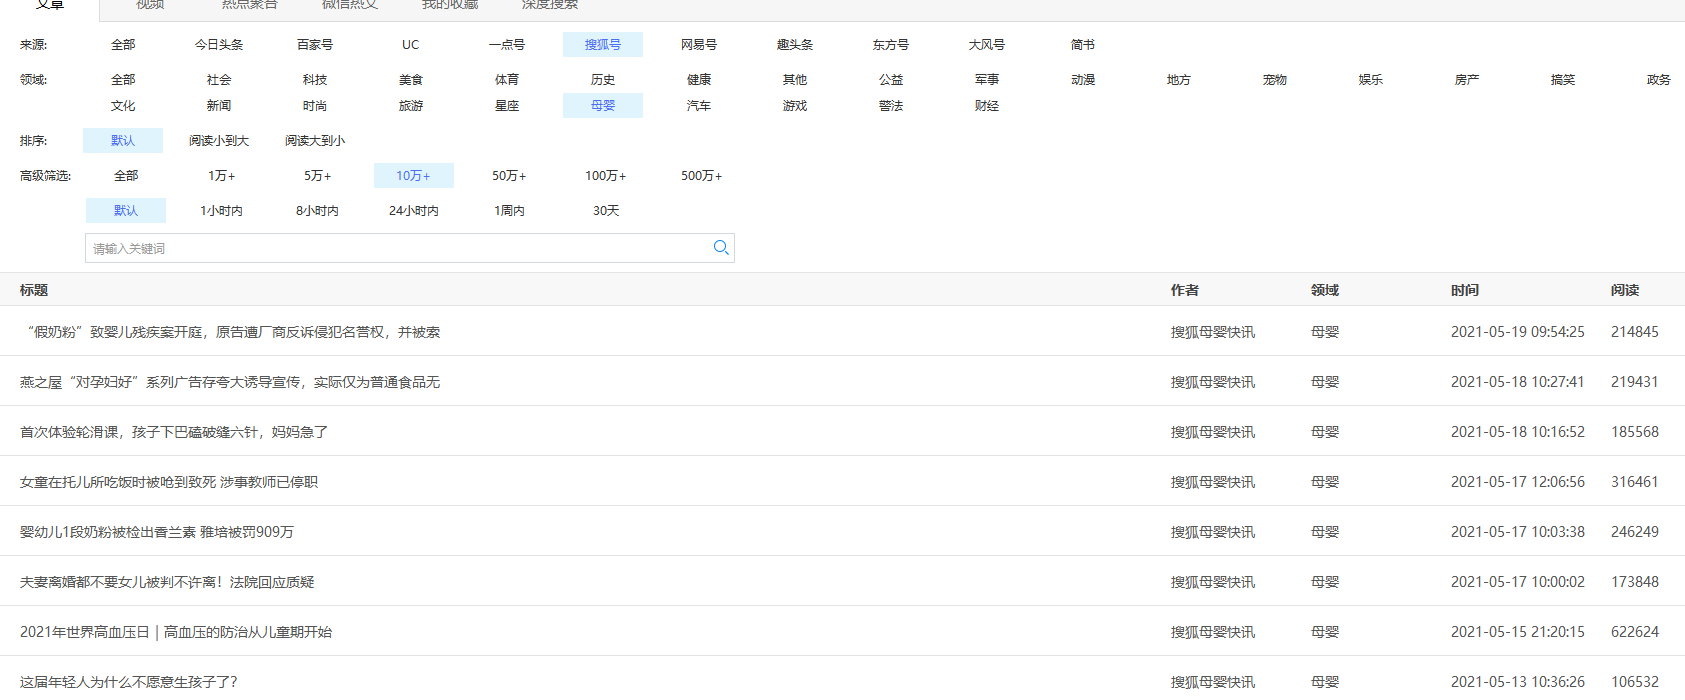This screenshot has height=700, width=1685.
Task: Click the 阅读 column header
Action: tap(1625, 290)
